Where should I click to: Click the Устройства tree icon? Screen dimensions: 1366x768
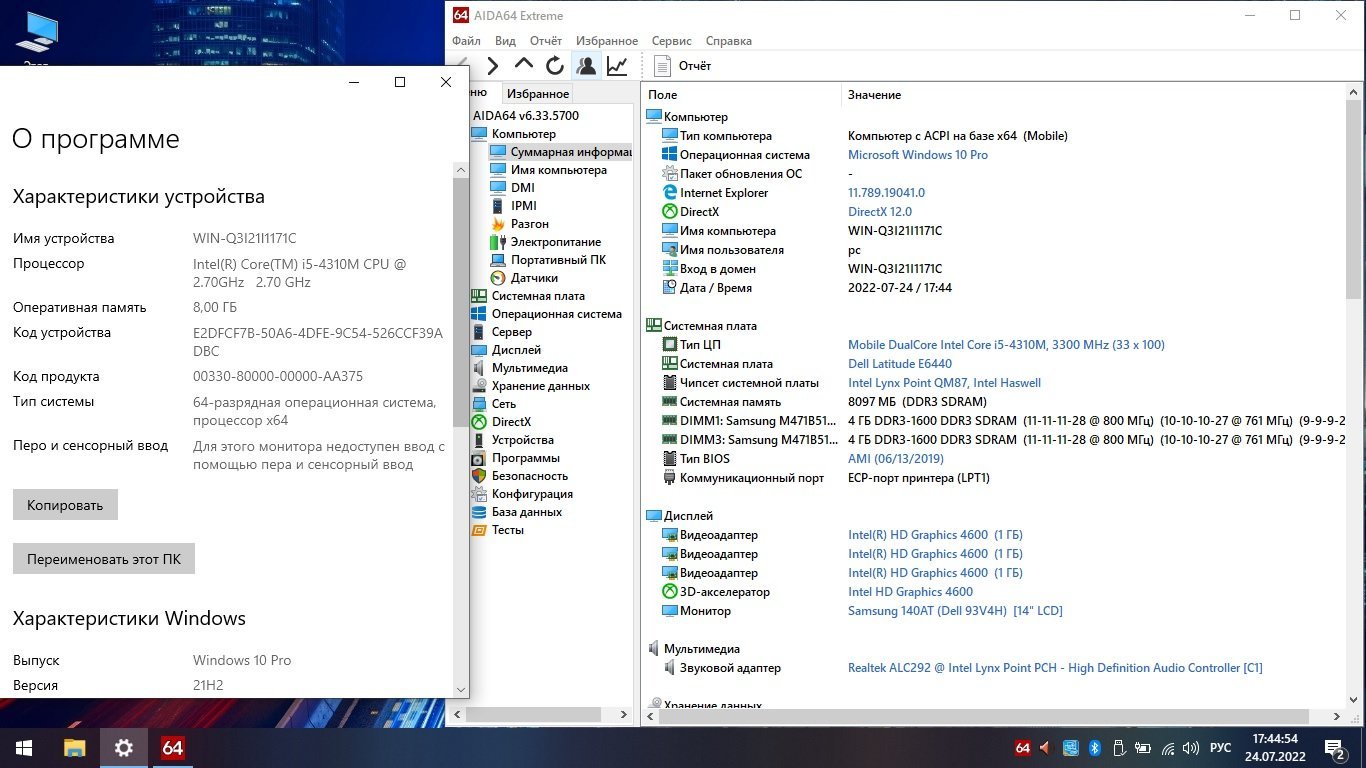click(479, 440)
